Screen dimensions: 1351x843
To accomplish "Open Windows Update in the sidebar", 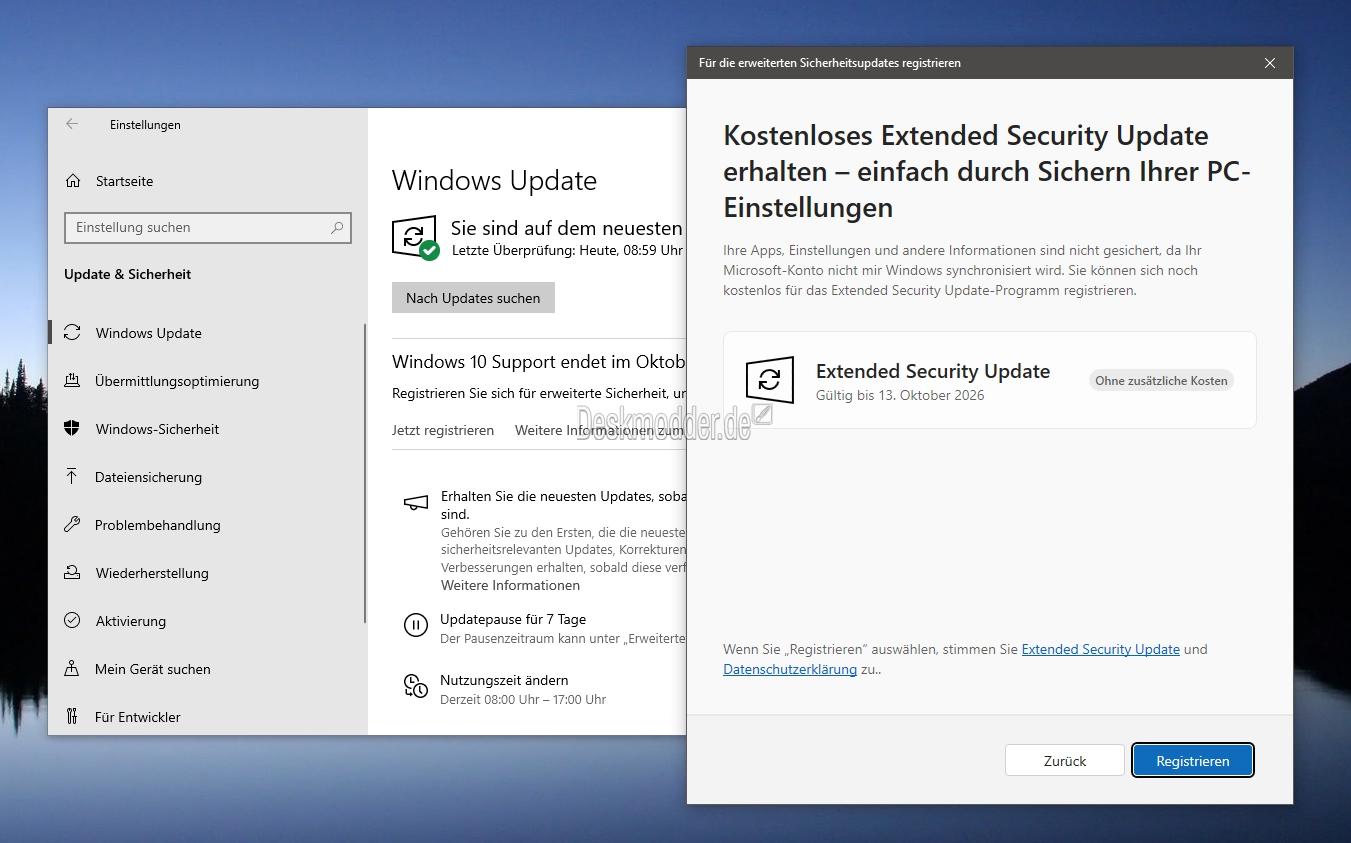I will [x=208, y=333].
